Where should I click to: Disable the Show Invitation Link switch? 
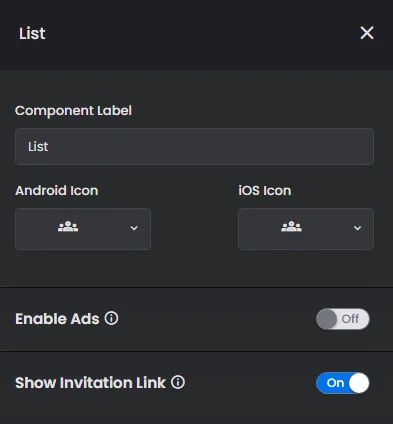(x=343, y=383)
